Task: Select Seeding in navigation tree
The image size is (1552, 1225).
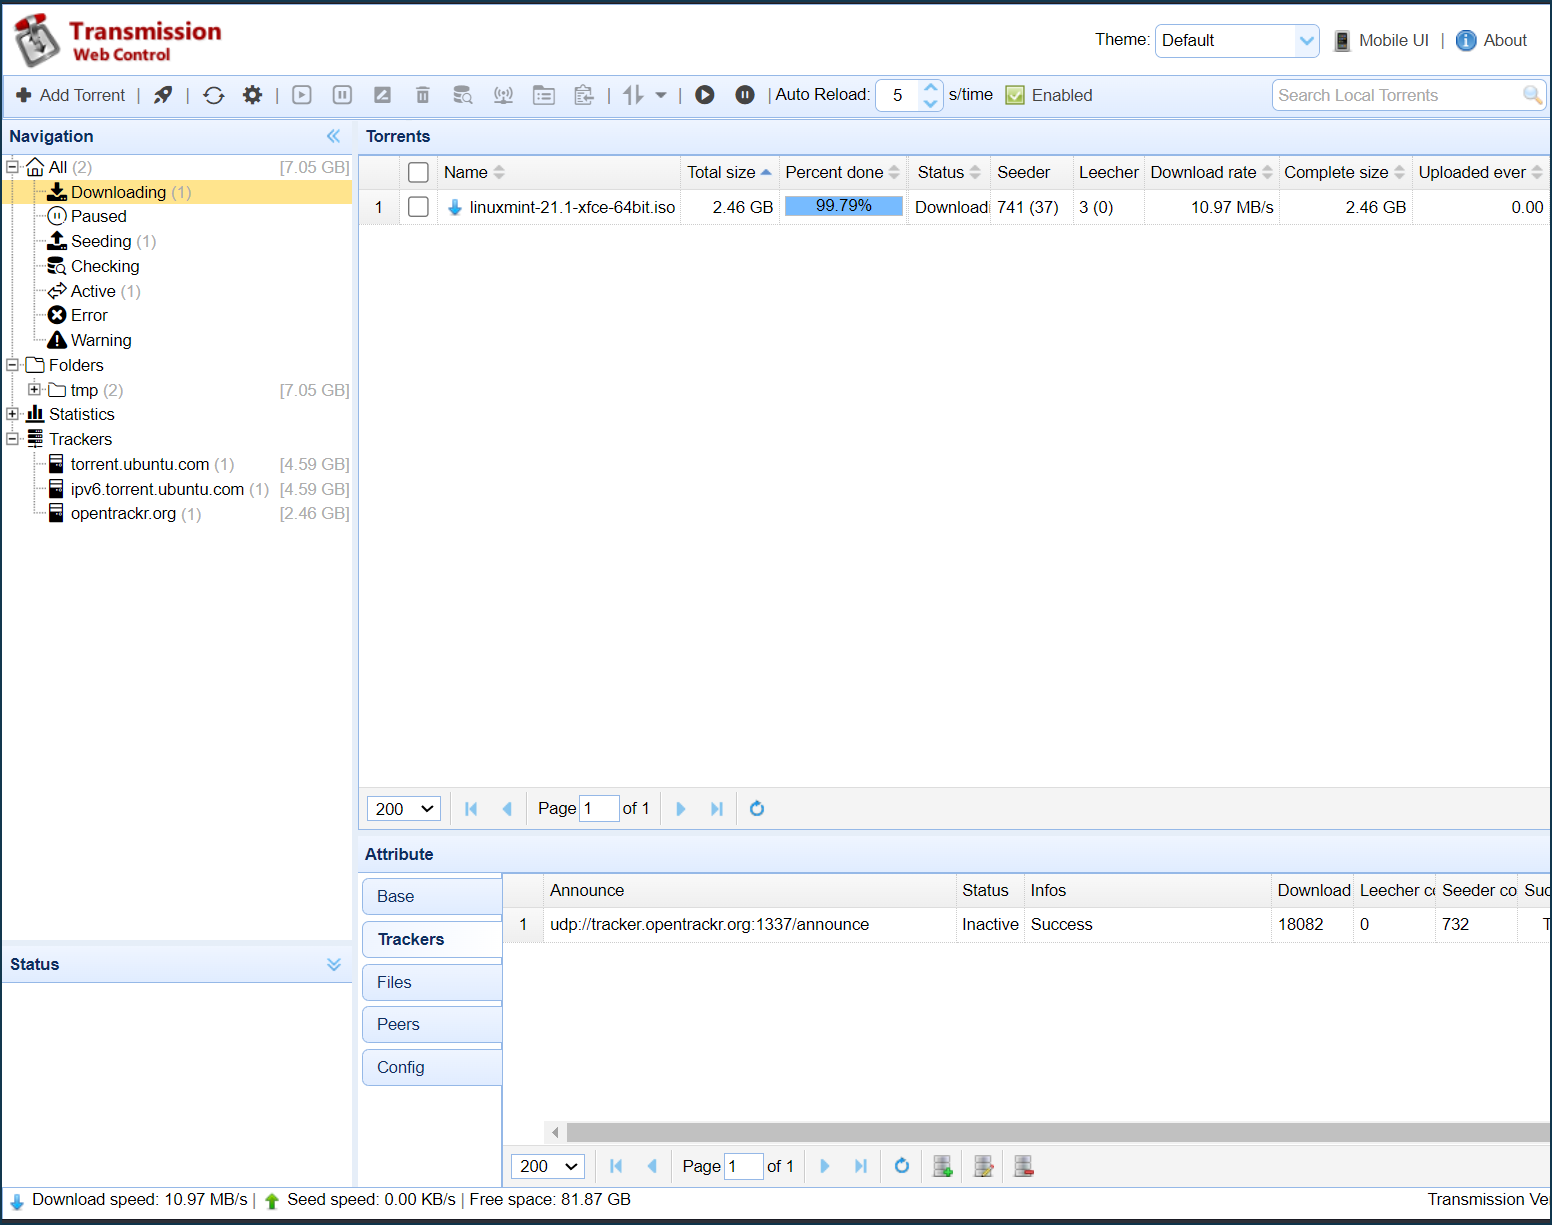Action: pyautogui.click(x=101, y=241)
